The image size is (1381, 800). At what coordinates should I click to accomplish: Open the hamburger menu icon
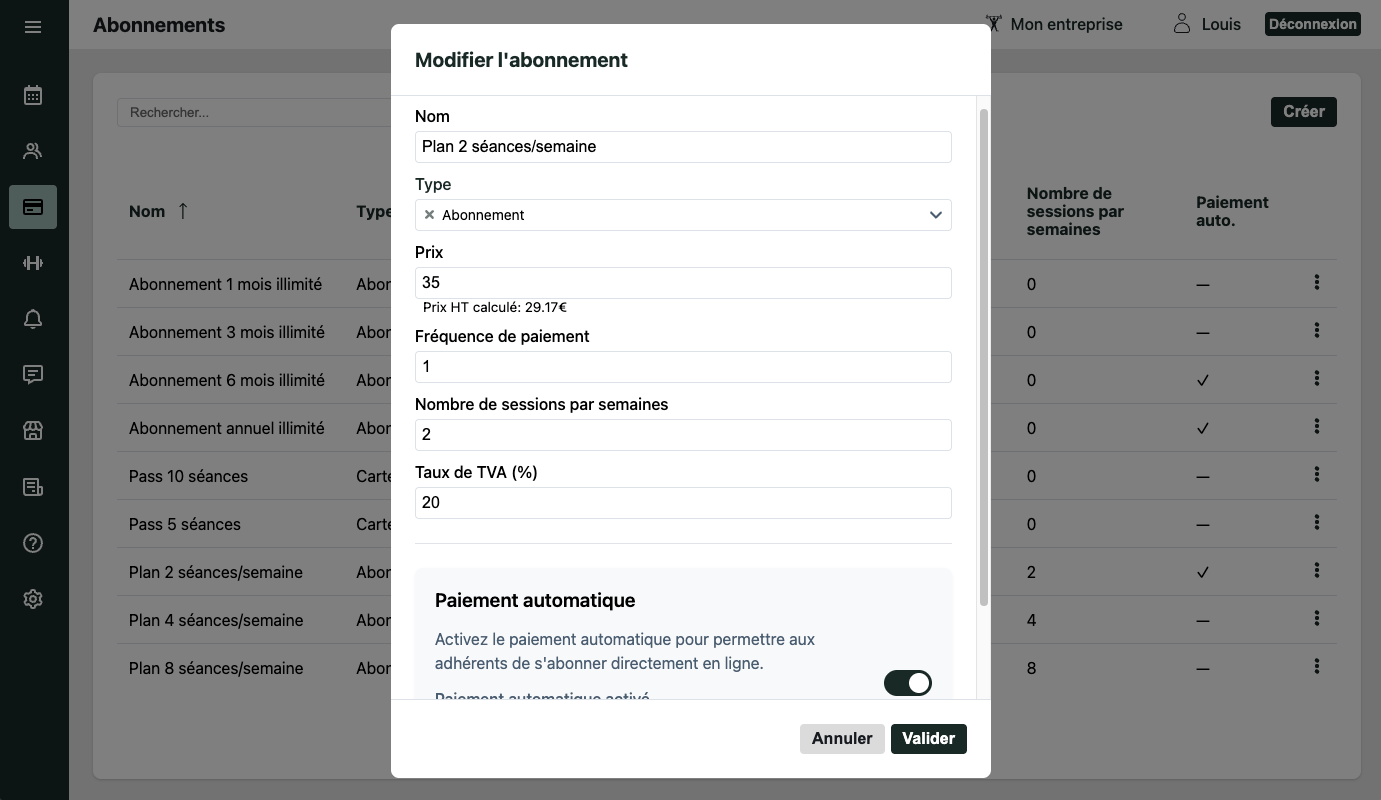(x=33, y=27)
